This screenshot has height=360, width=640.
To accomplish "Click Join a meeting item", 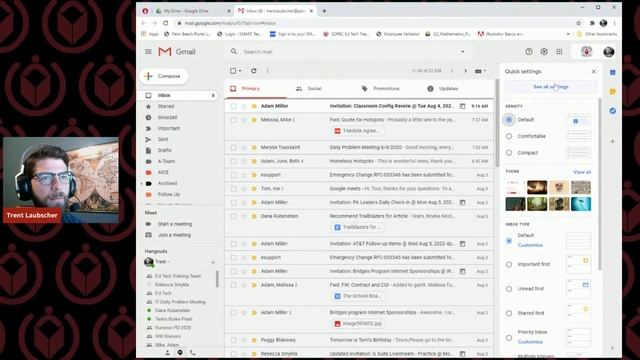I will tap(174, 235).
